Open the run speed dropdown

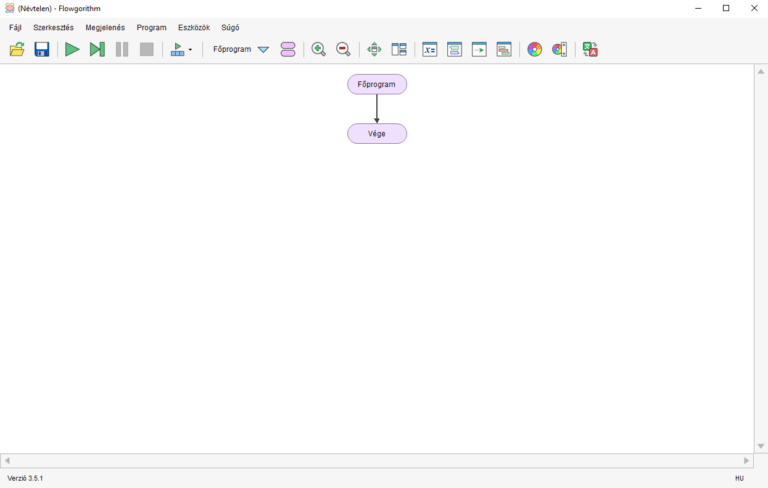click(x=182, y=49)
